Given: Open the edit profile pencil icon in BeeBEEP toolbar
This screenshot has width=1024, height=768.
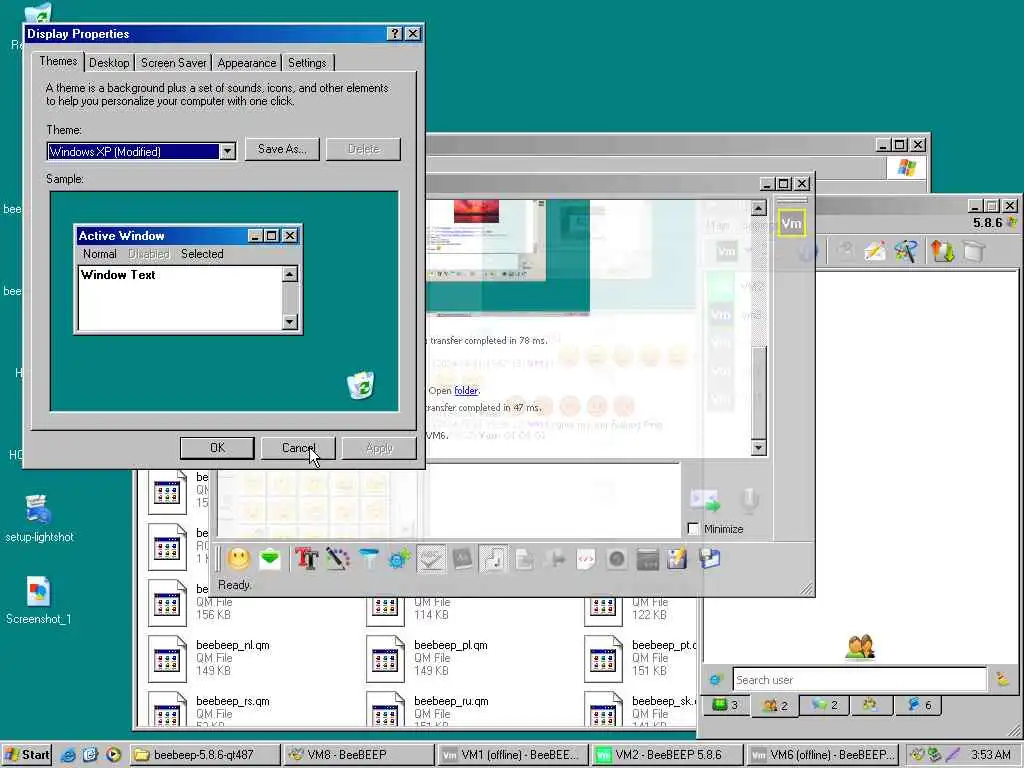Looking at the screenshot, I should (x=874, y=251).
